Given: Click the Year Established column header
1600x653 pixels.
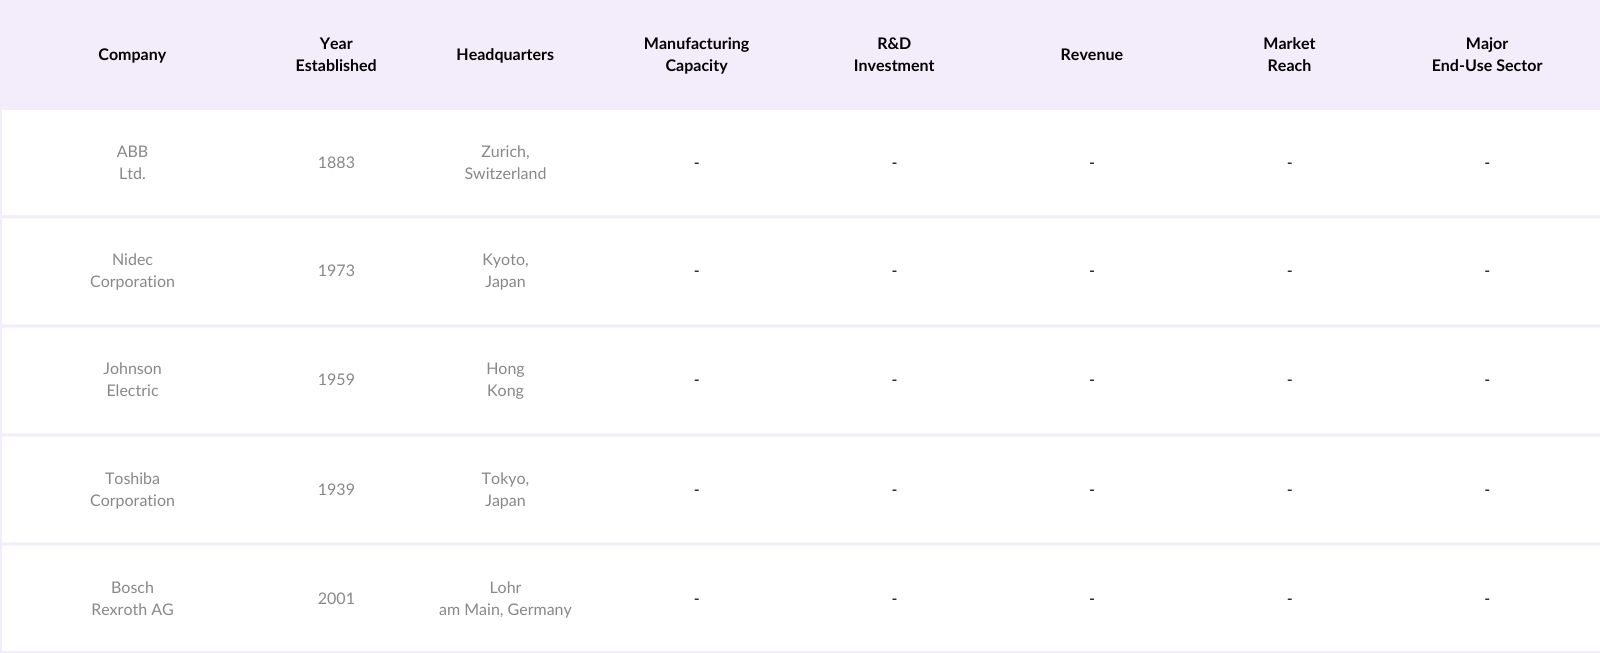Looking at the screenshot, I should click(336, 54).
